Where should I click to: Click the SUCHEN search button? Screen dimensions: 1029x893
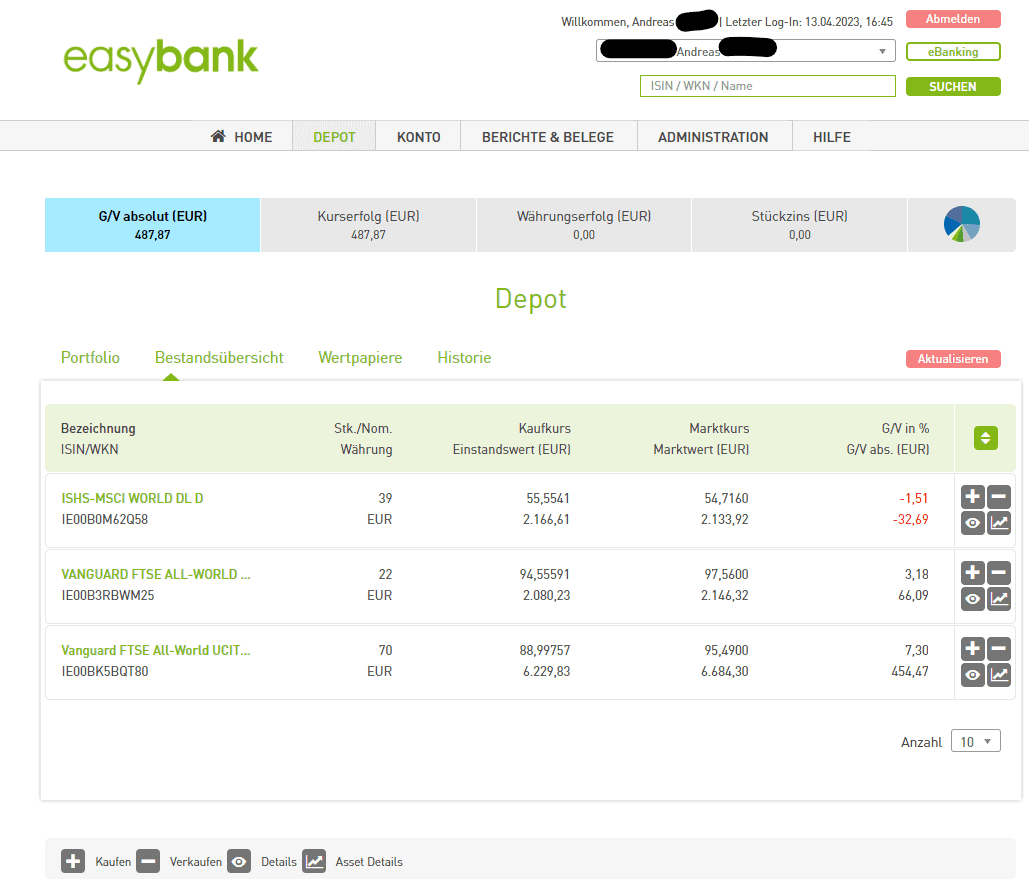click(x=953, y=87)
